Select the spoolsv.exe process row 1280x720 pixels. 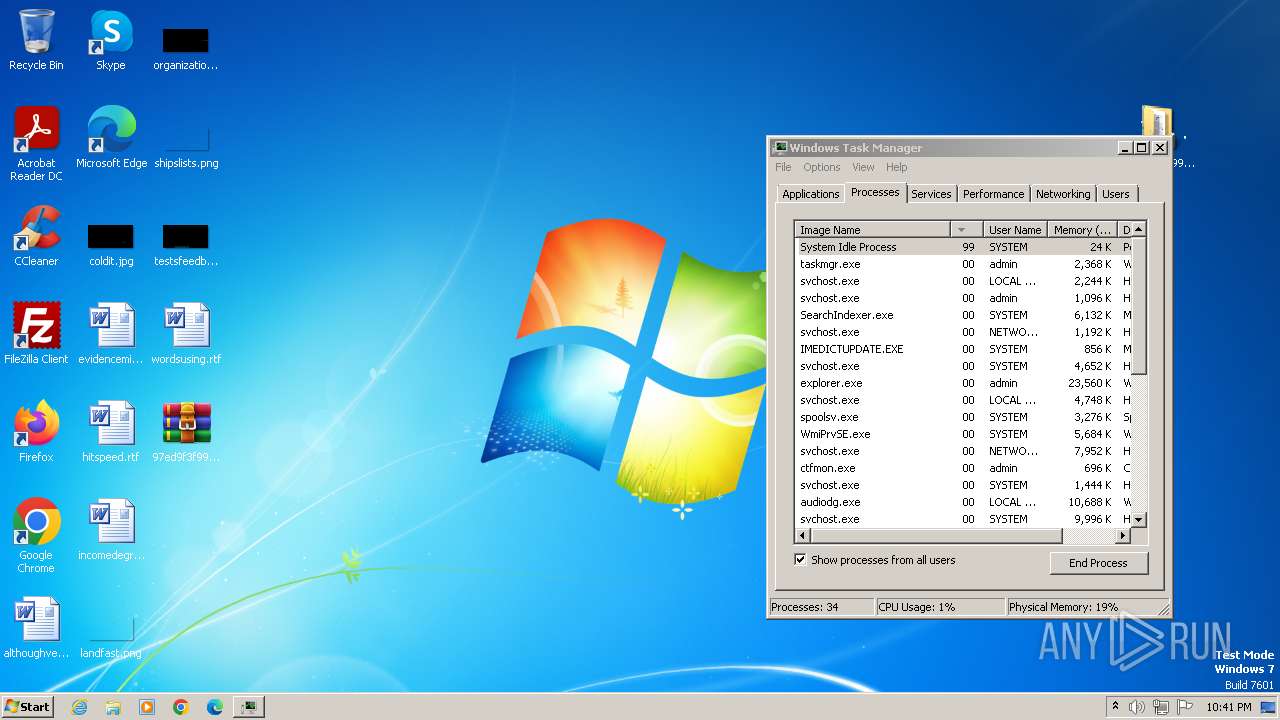point(962,417)
